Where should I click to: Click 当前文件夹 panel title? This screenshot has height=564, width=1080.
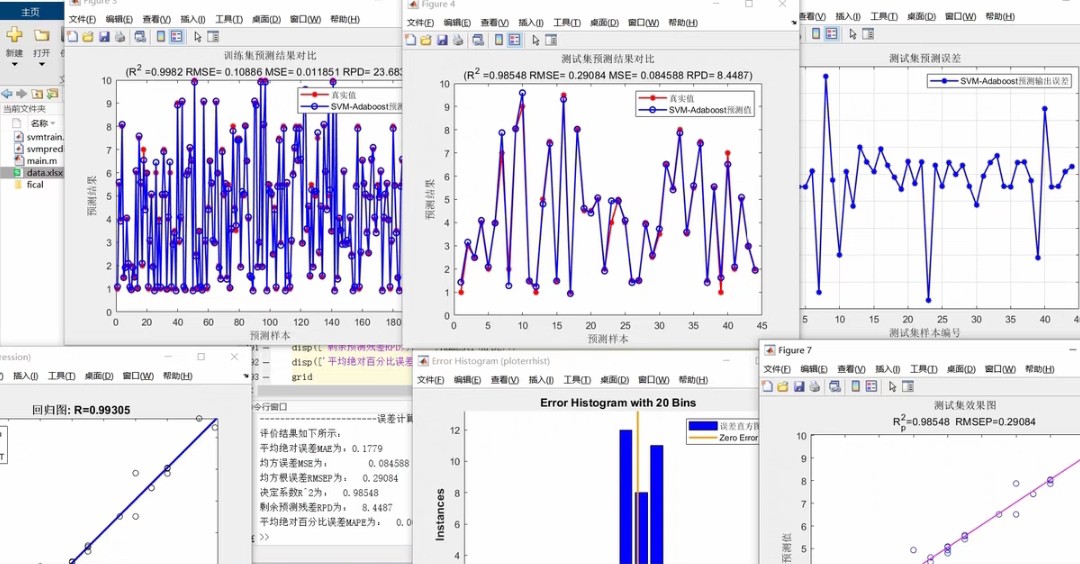pos(24,109)
